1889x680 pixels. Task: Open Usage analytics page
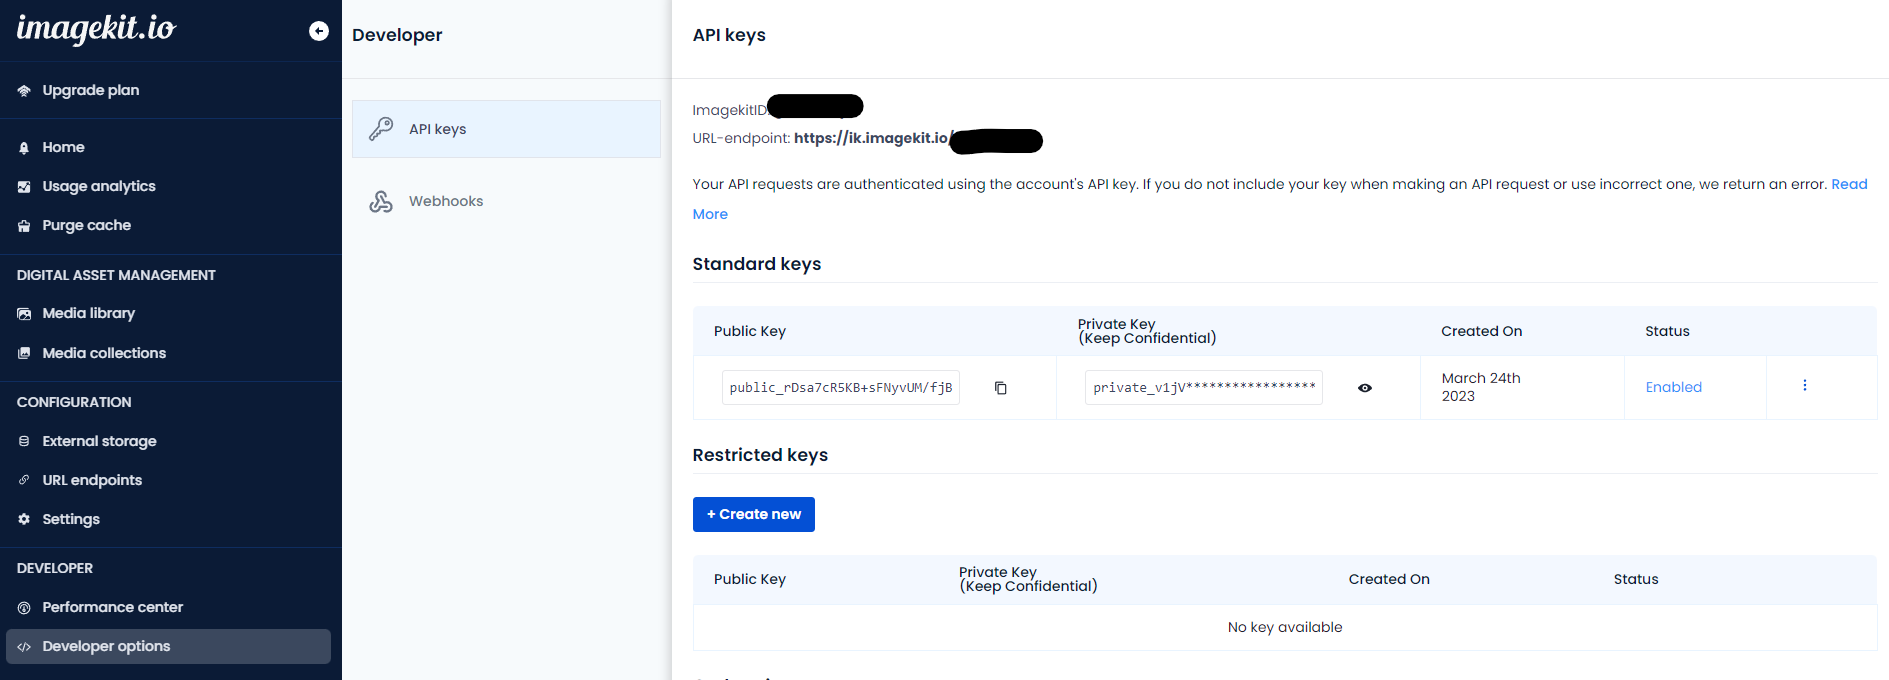coord(99,186)
